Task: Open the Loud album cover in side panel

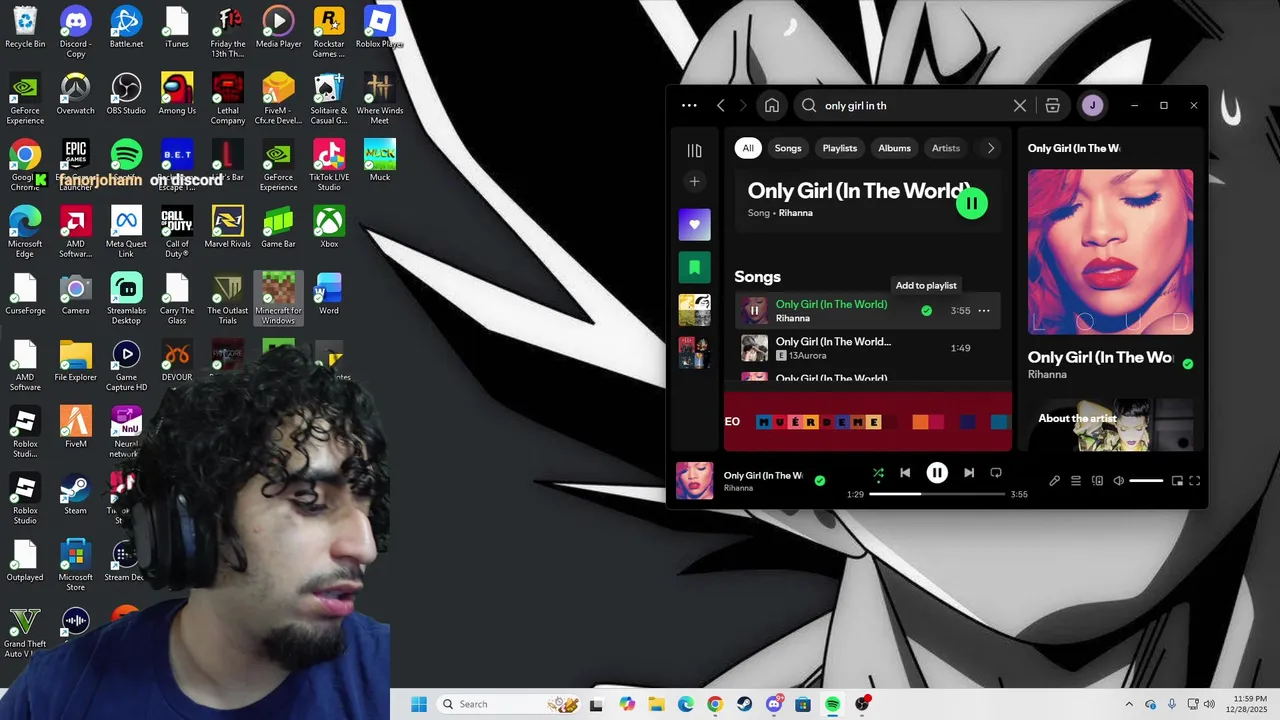Action: point(1110,251)
